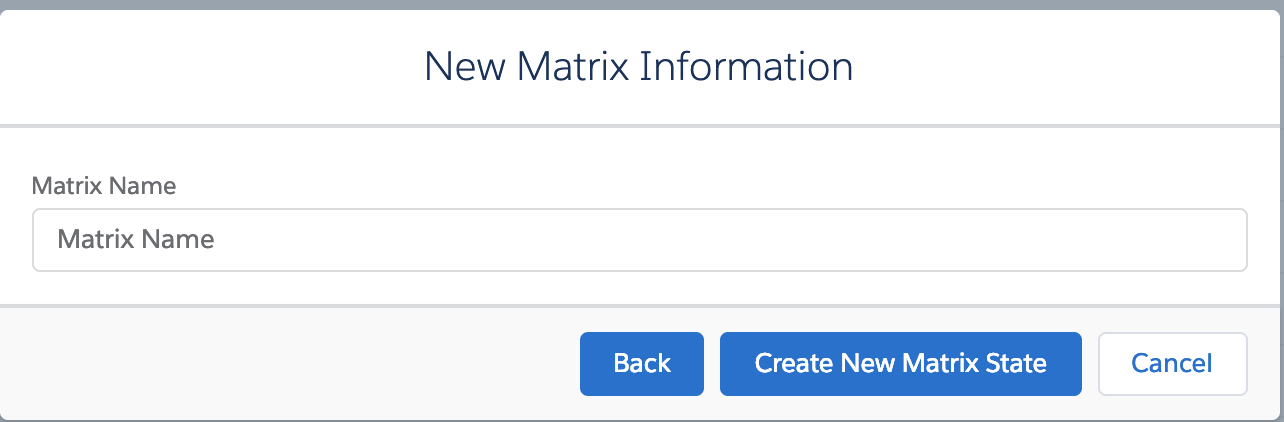Click the Matrix Name placeholder text
The height and width of the screenshot is (422, 1284).
coord(136,240)
